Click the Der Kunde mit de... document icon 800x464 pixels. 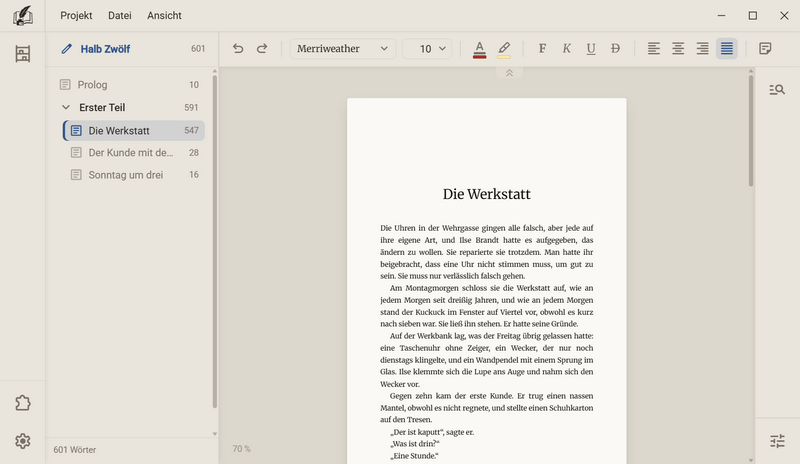76,153
